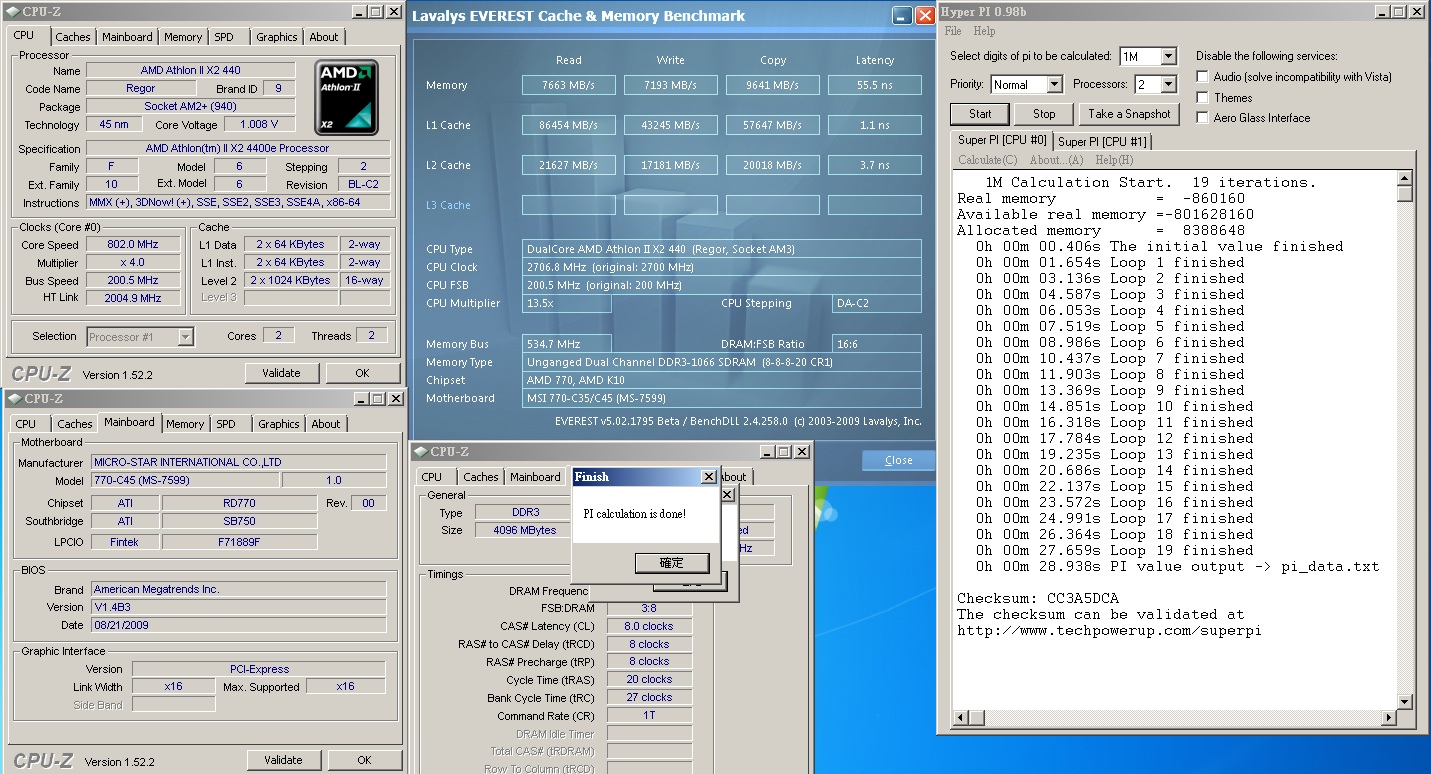Open Mainboard tab in top CPU-Z window
The width and height of the screenshot is (1431, 774).
coord(128,37)
